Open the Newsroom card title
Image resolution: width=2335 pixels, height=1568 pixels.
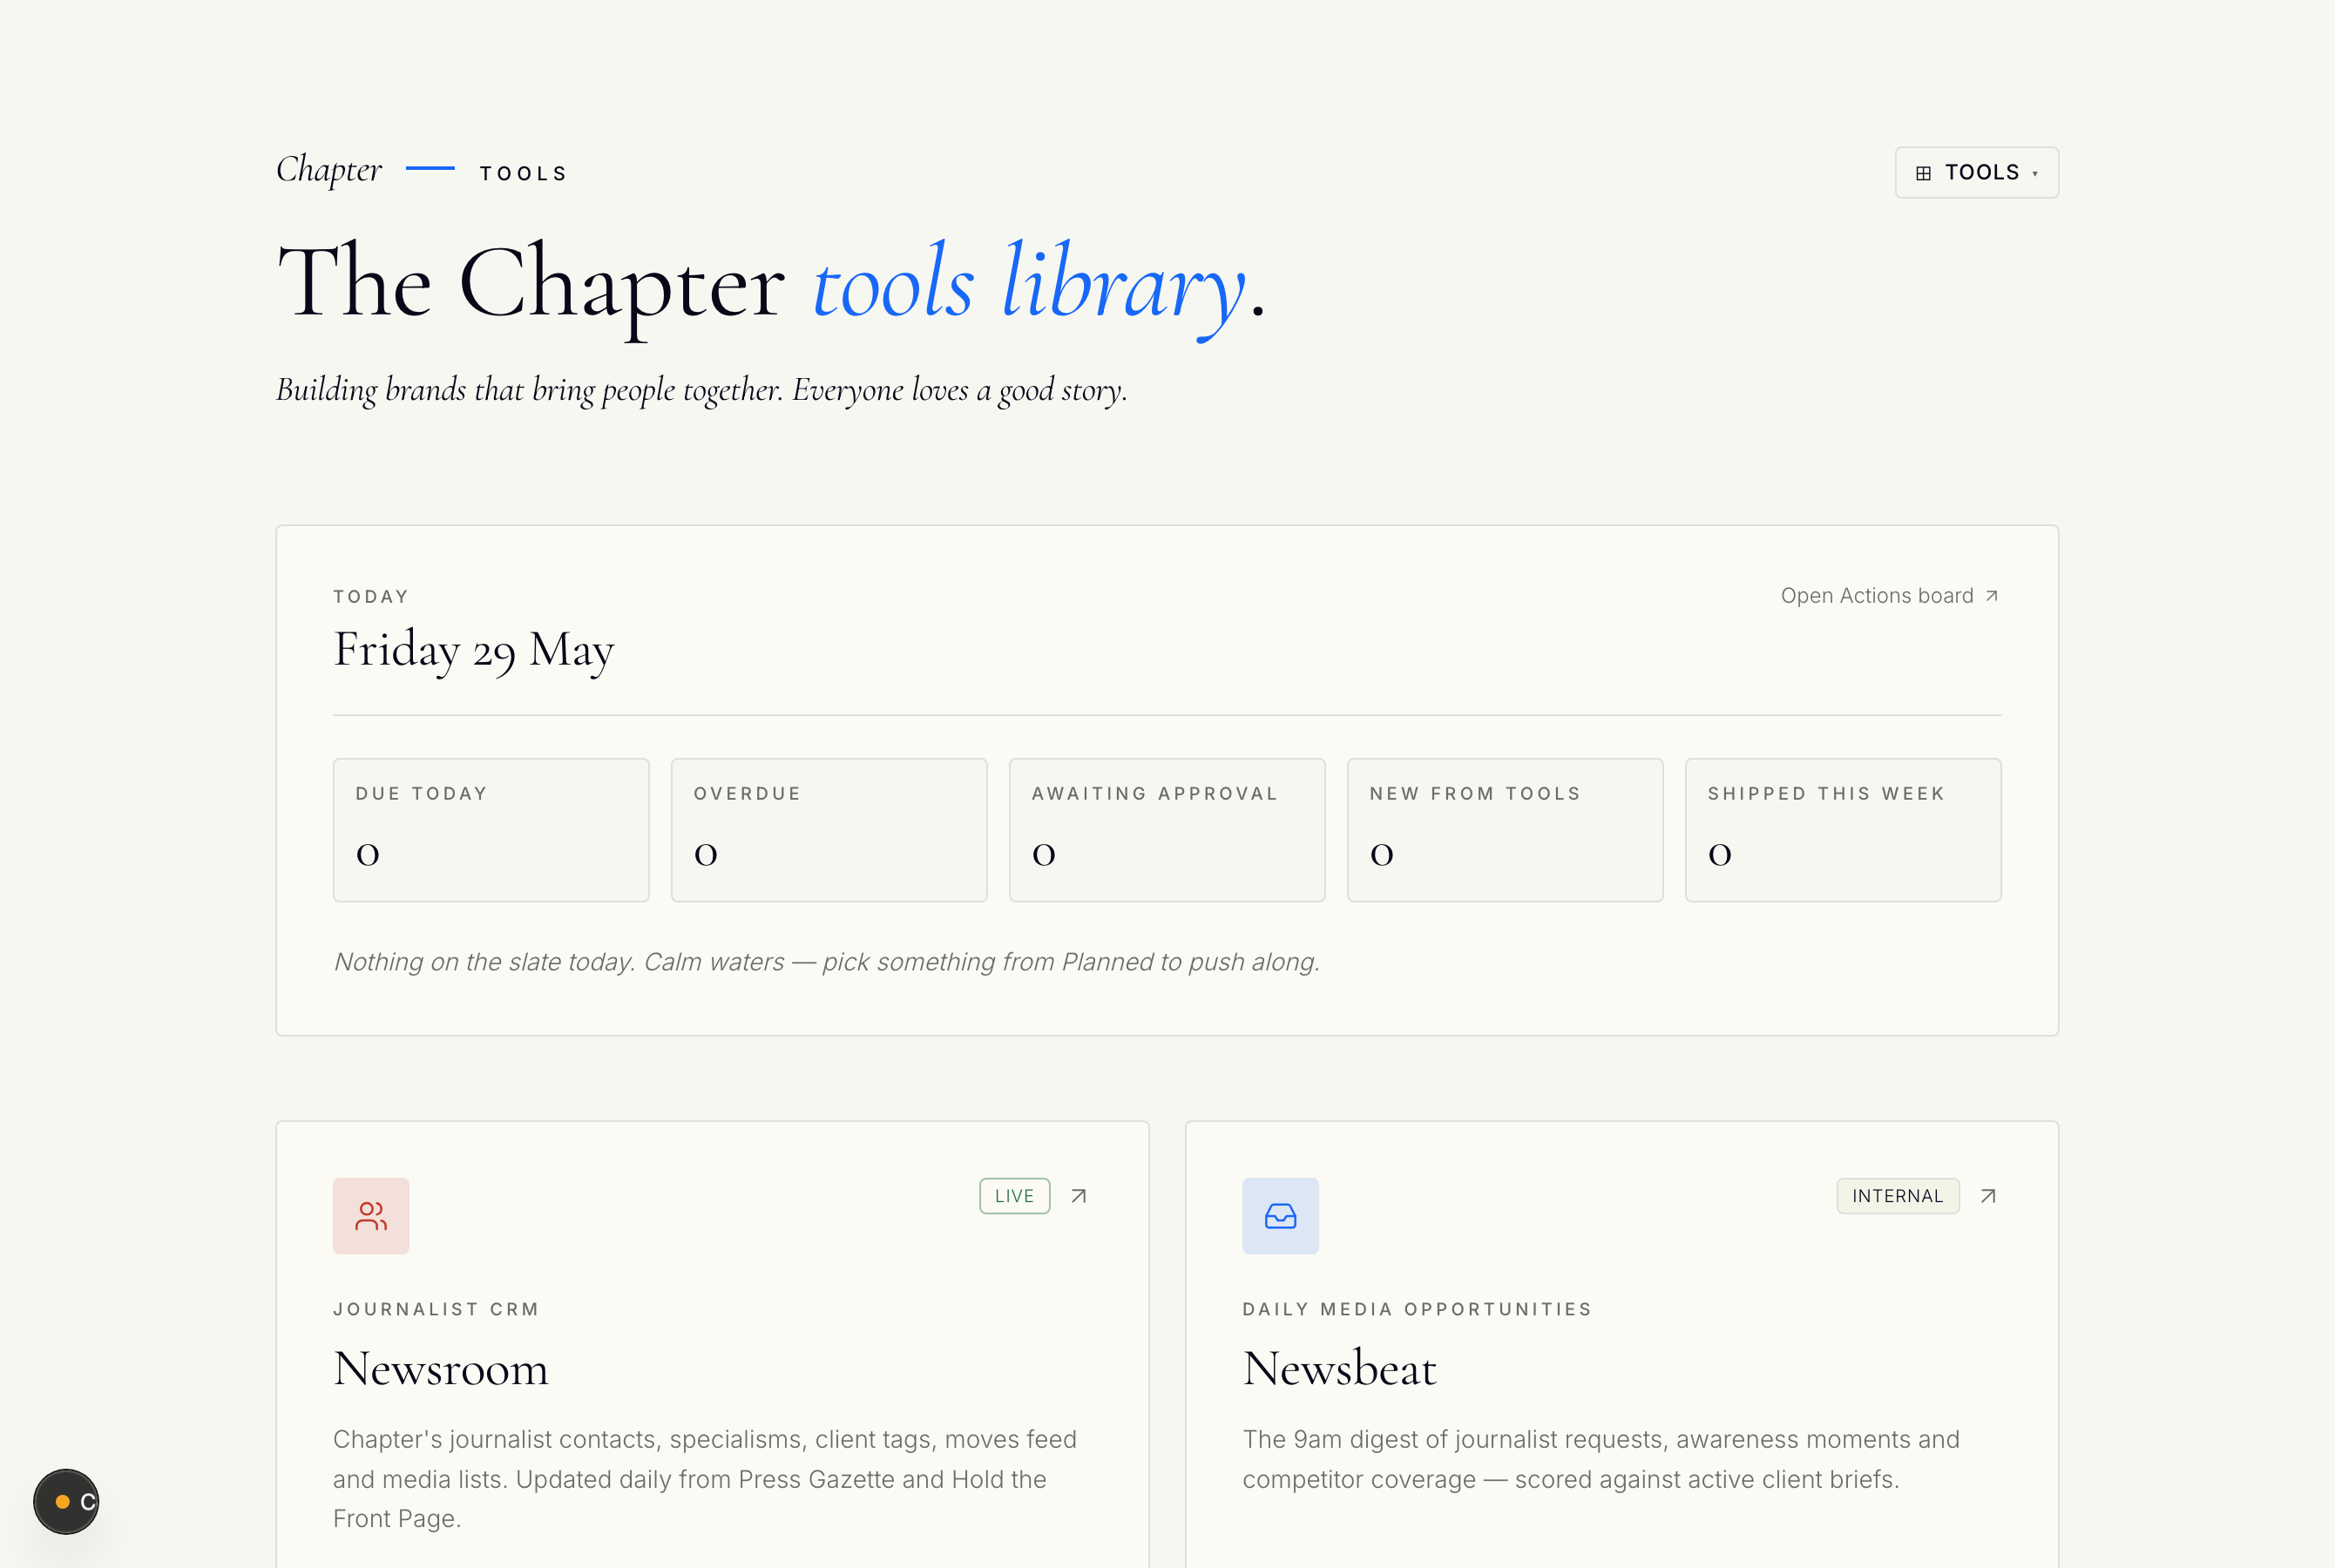click(440, 1368)
